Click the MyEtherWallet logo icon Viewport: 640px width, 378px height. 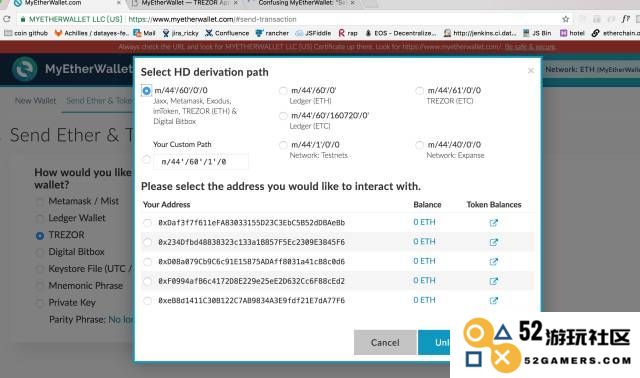24,69
